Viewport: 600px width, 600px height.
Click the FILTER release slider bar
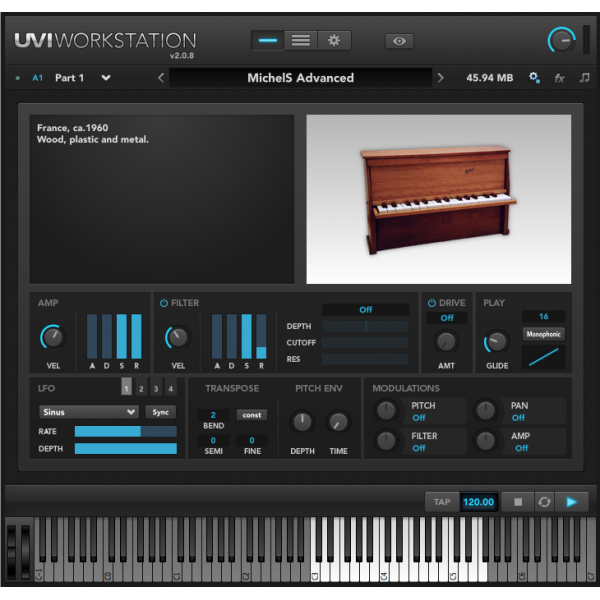261,336
